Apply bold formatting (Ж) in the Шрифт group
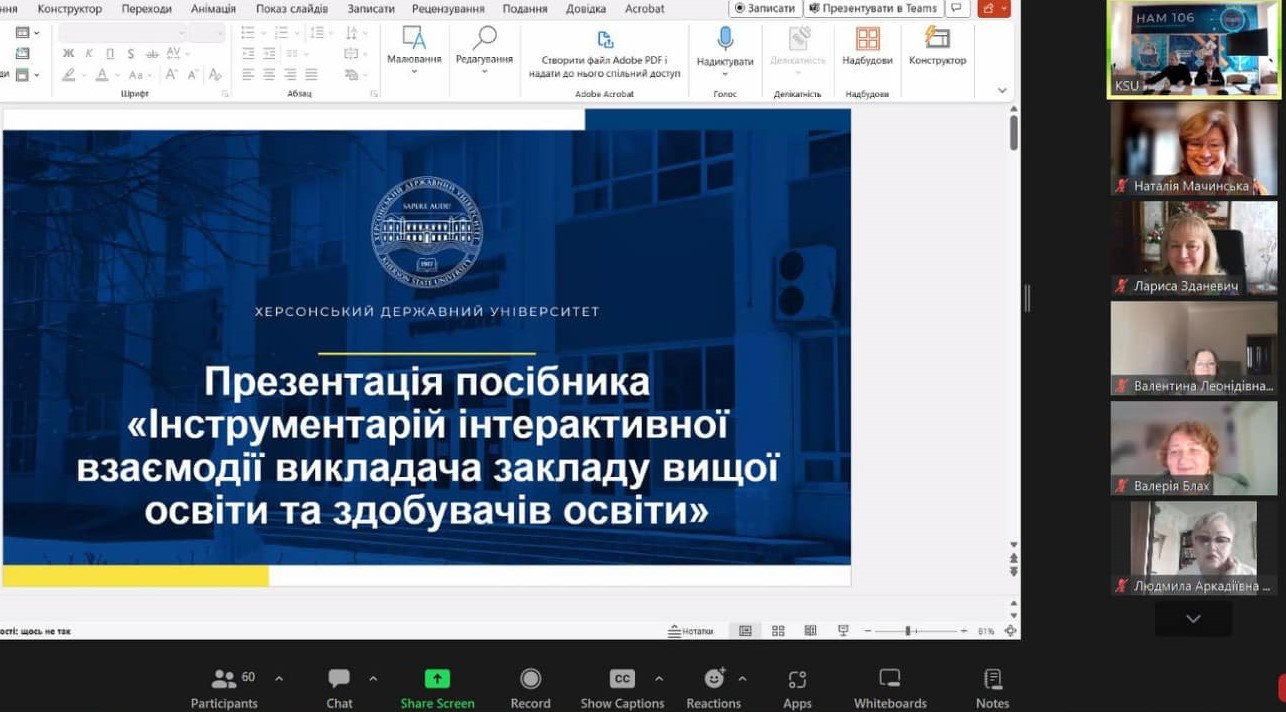This screenshot has height=712, width=1286. point(69,53)
